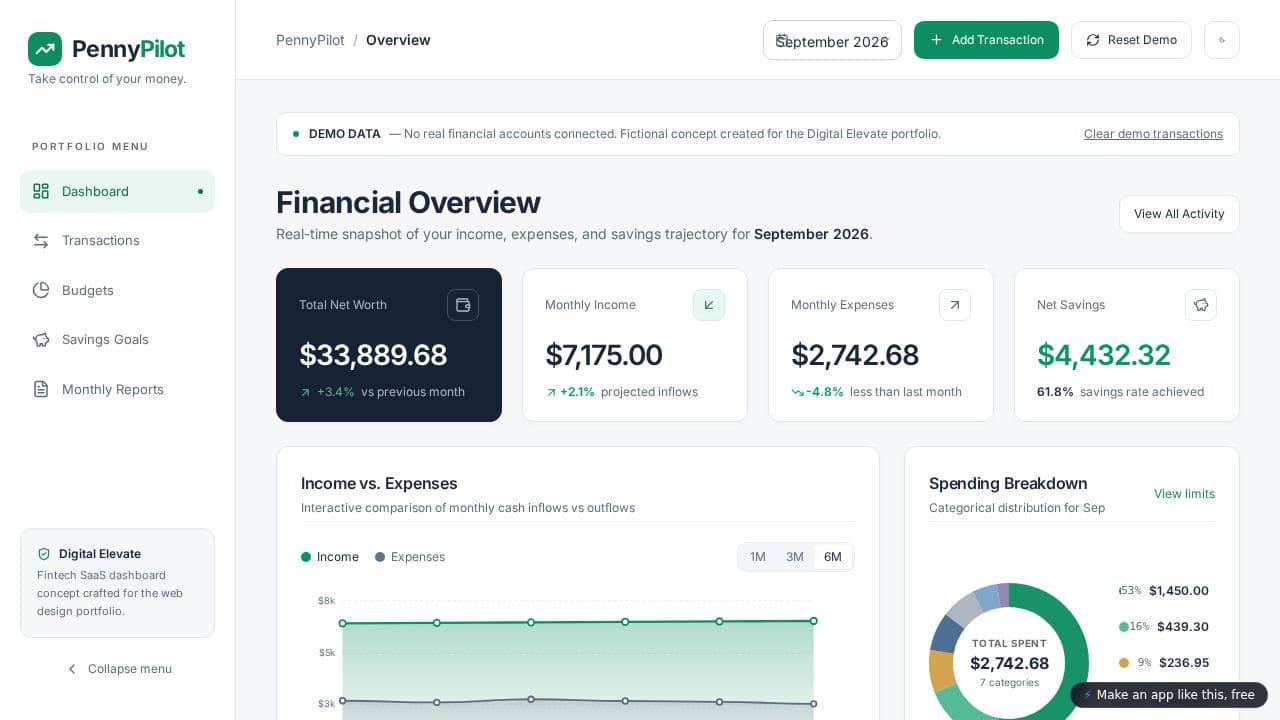
Task: Collapse the sidebar menu
Action: [118, 669]
